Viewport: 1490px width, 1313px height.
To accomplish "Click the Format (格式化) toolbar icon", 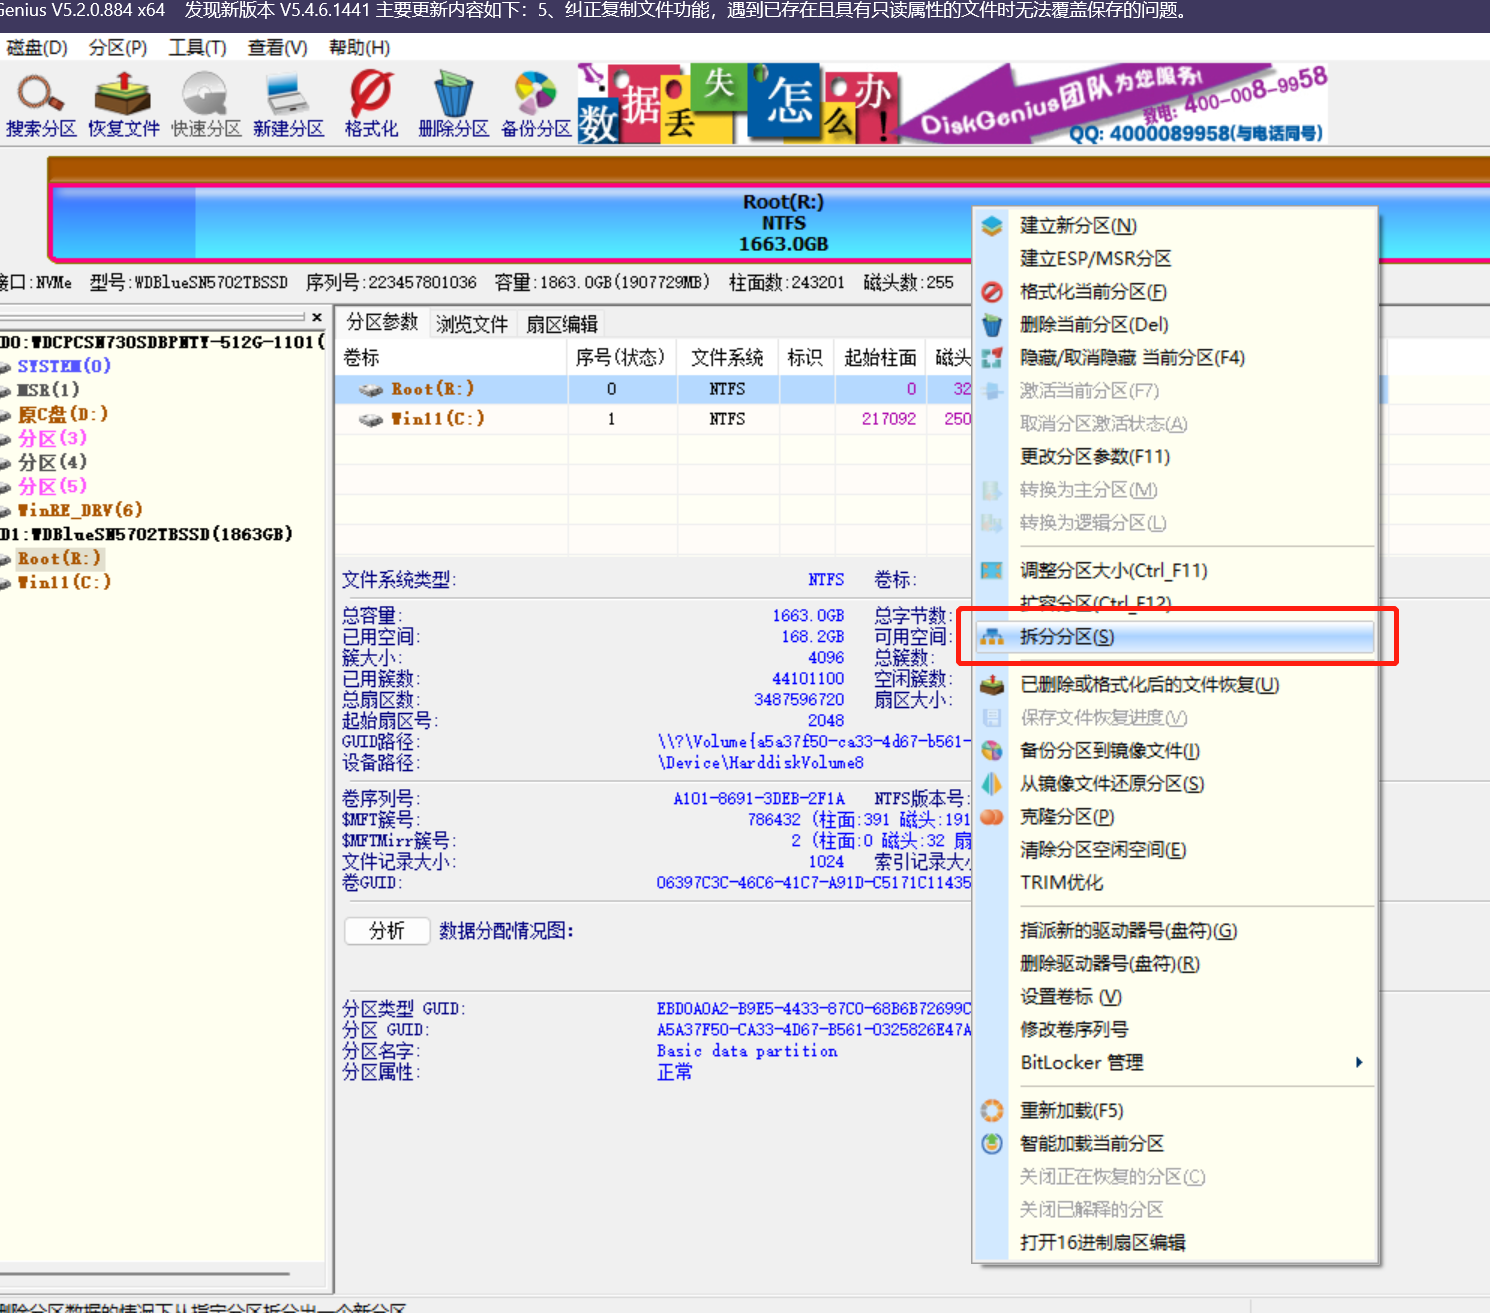I will [x=371, y=104].
